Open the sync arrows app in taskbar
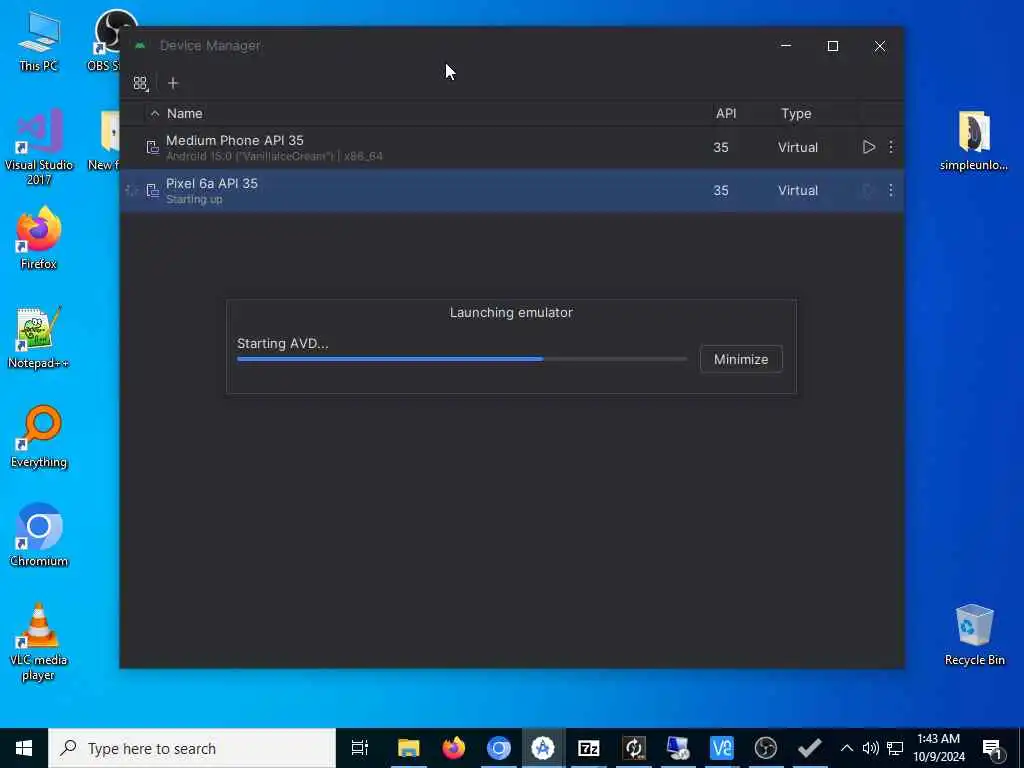 click(633, 748)
